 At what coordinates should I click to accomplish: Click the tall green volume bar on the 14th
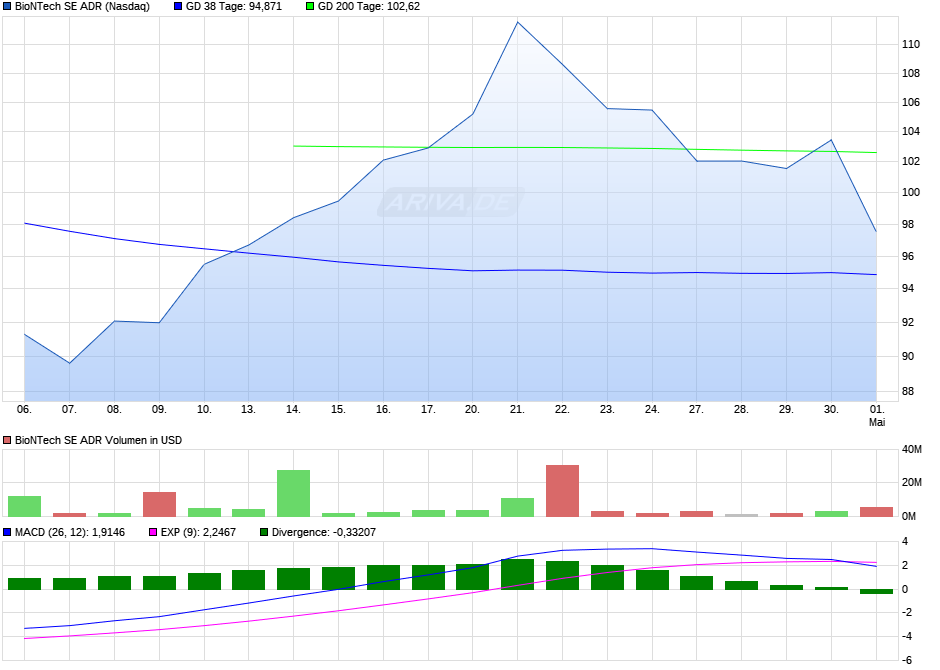coord(293,493)
